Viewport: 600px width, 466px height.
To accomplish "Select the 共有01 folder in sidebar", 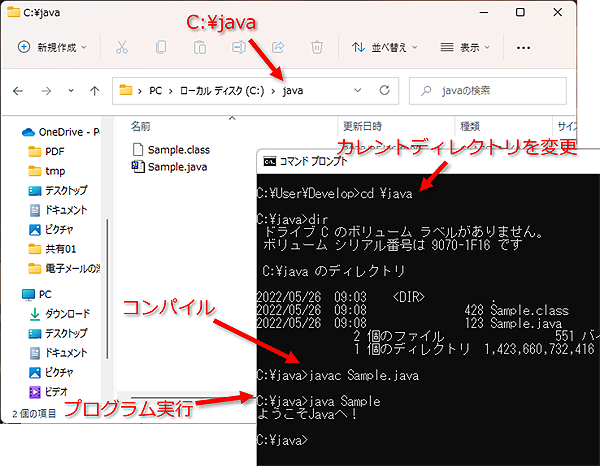I will [x=60, y=249].
